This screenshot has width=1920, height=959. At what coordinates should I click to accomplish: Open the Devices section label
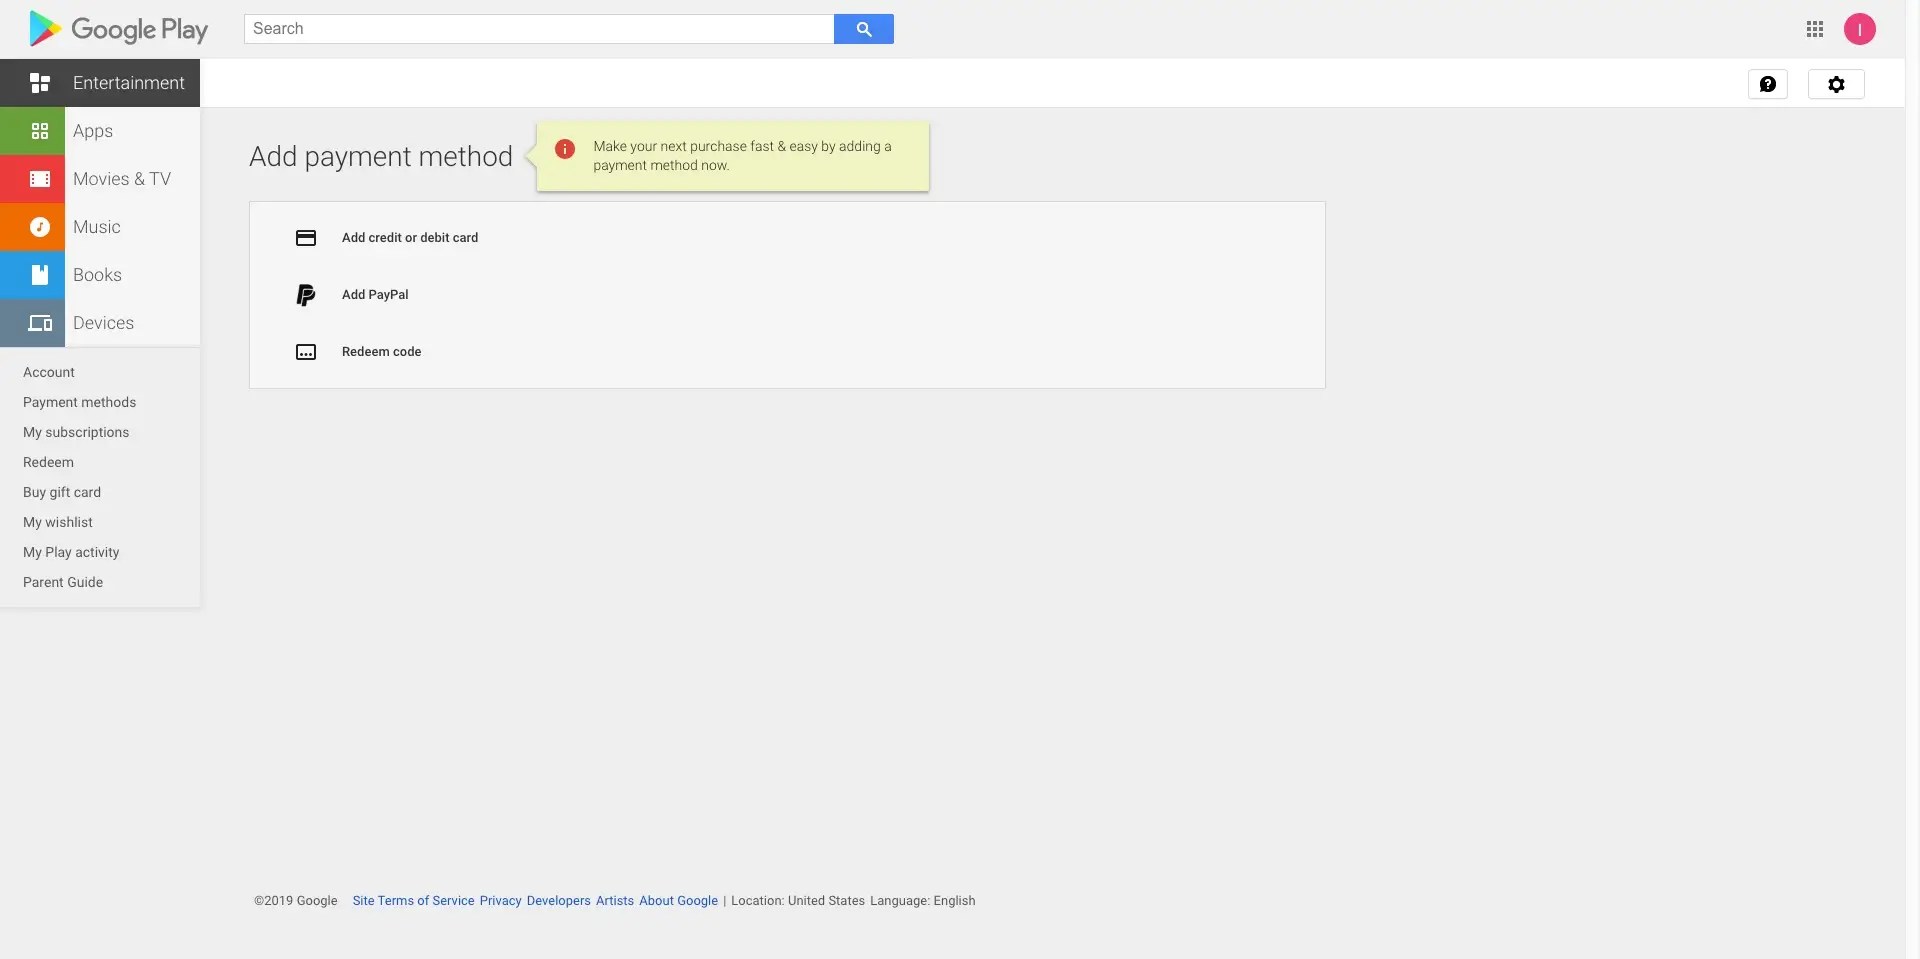click(x=103, y=323)
